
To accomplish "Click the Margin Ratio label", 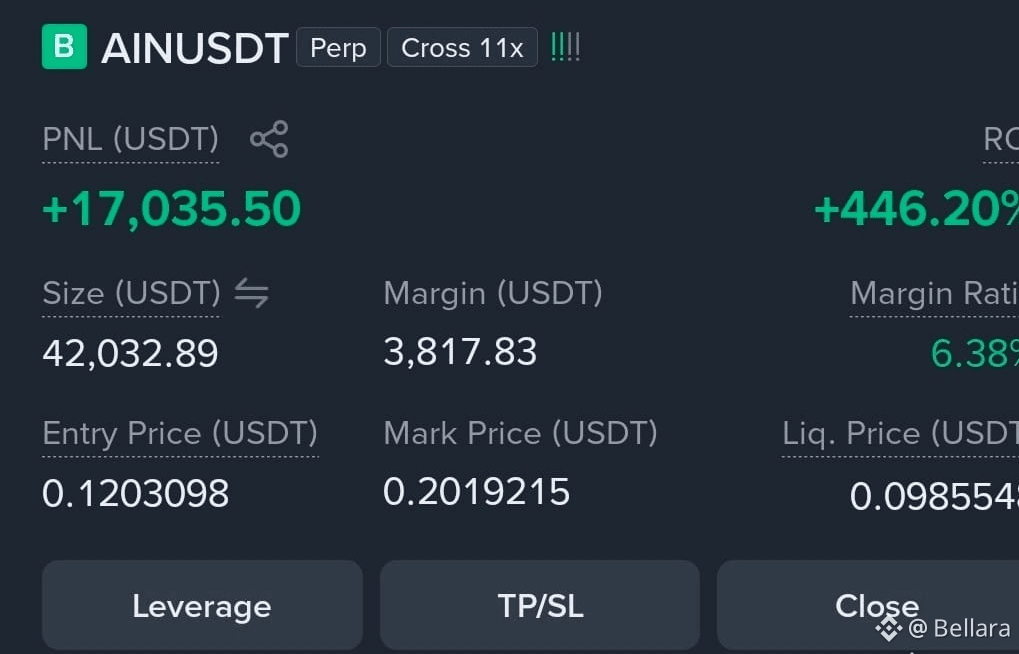I will (935, 293).
